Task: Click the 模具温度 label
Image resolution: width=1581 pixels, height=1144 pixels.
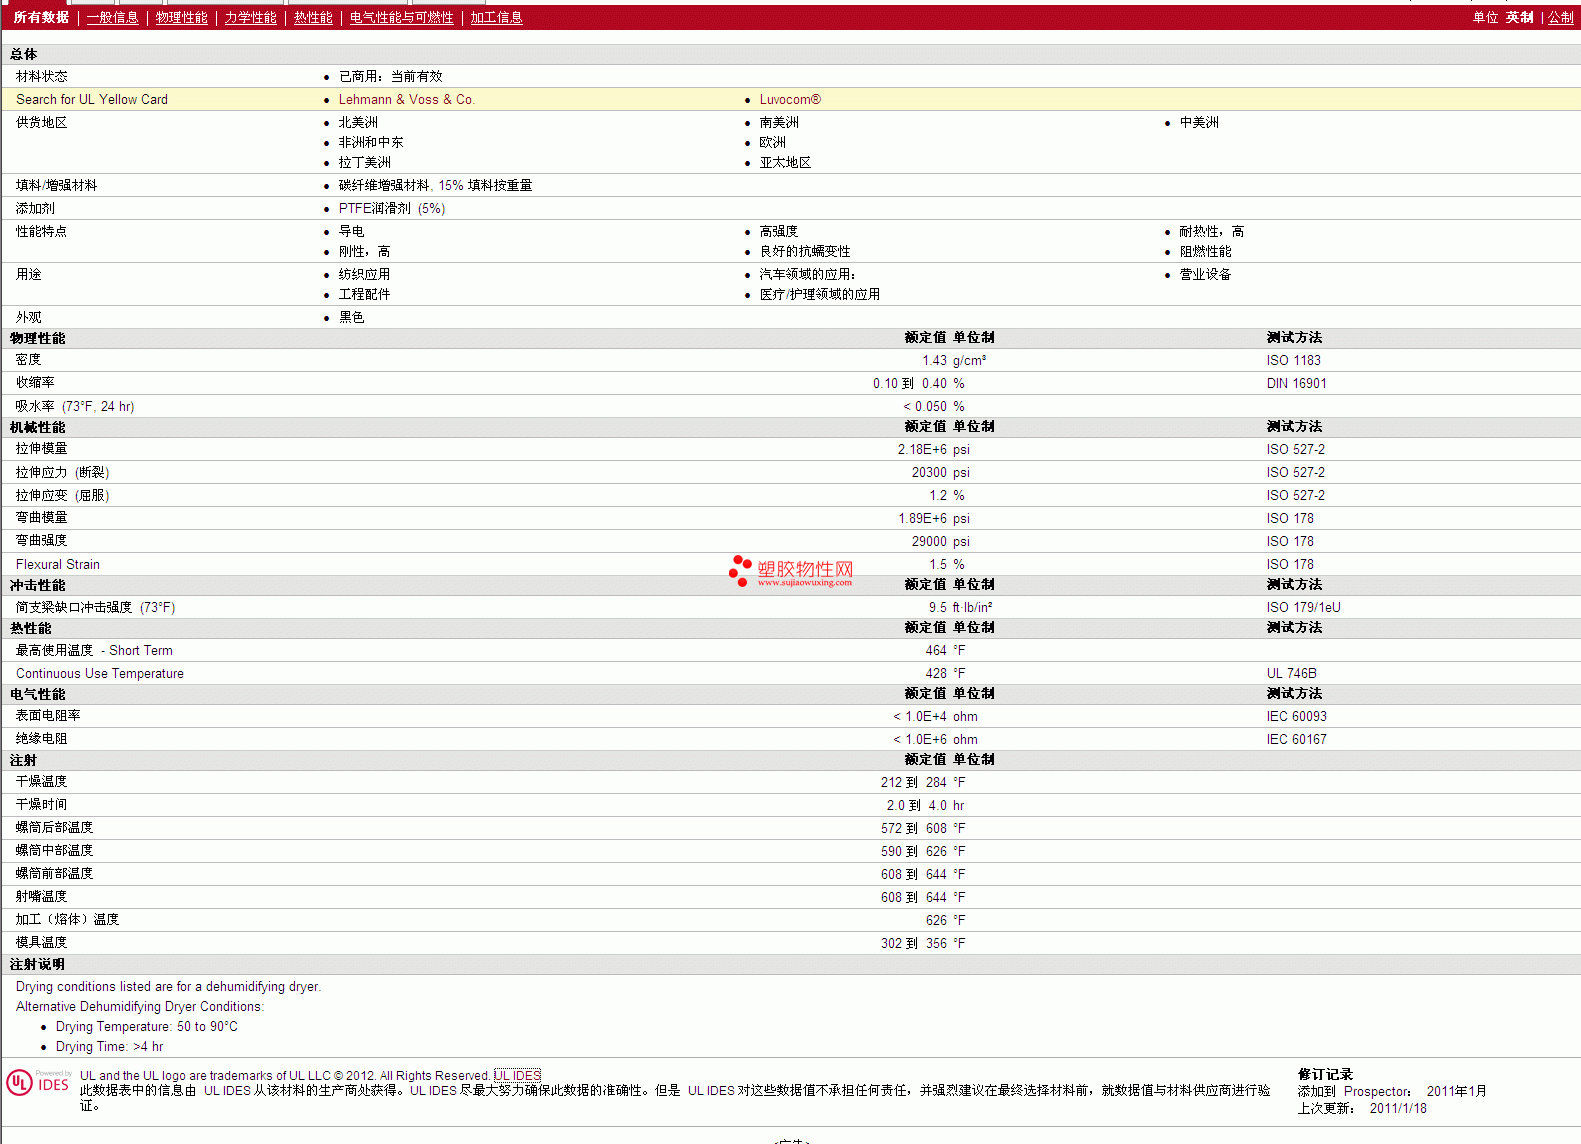Action: tap(41, 942)
